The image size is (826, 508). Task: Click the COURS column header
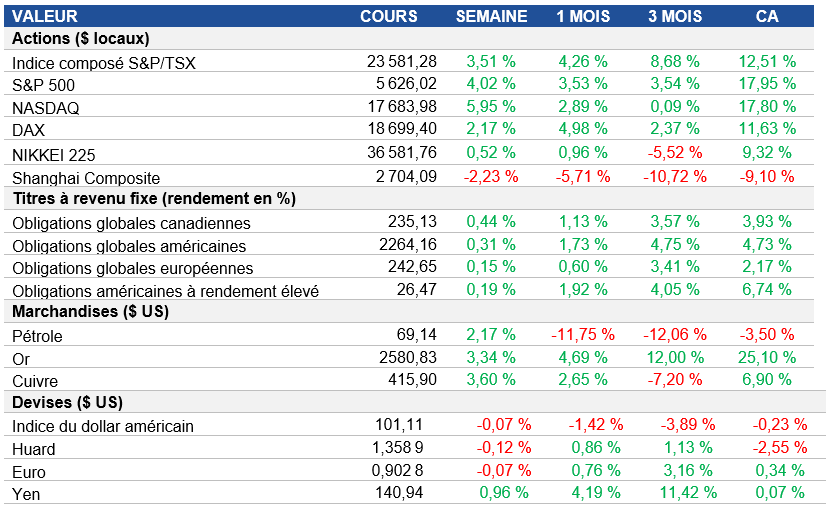coord(389,16)
